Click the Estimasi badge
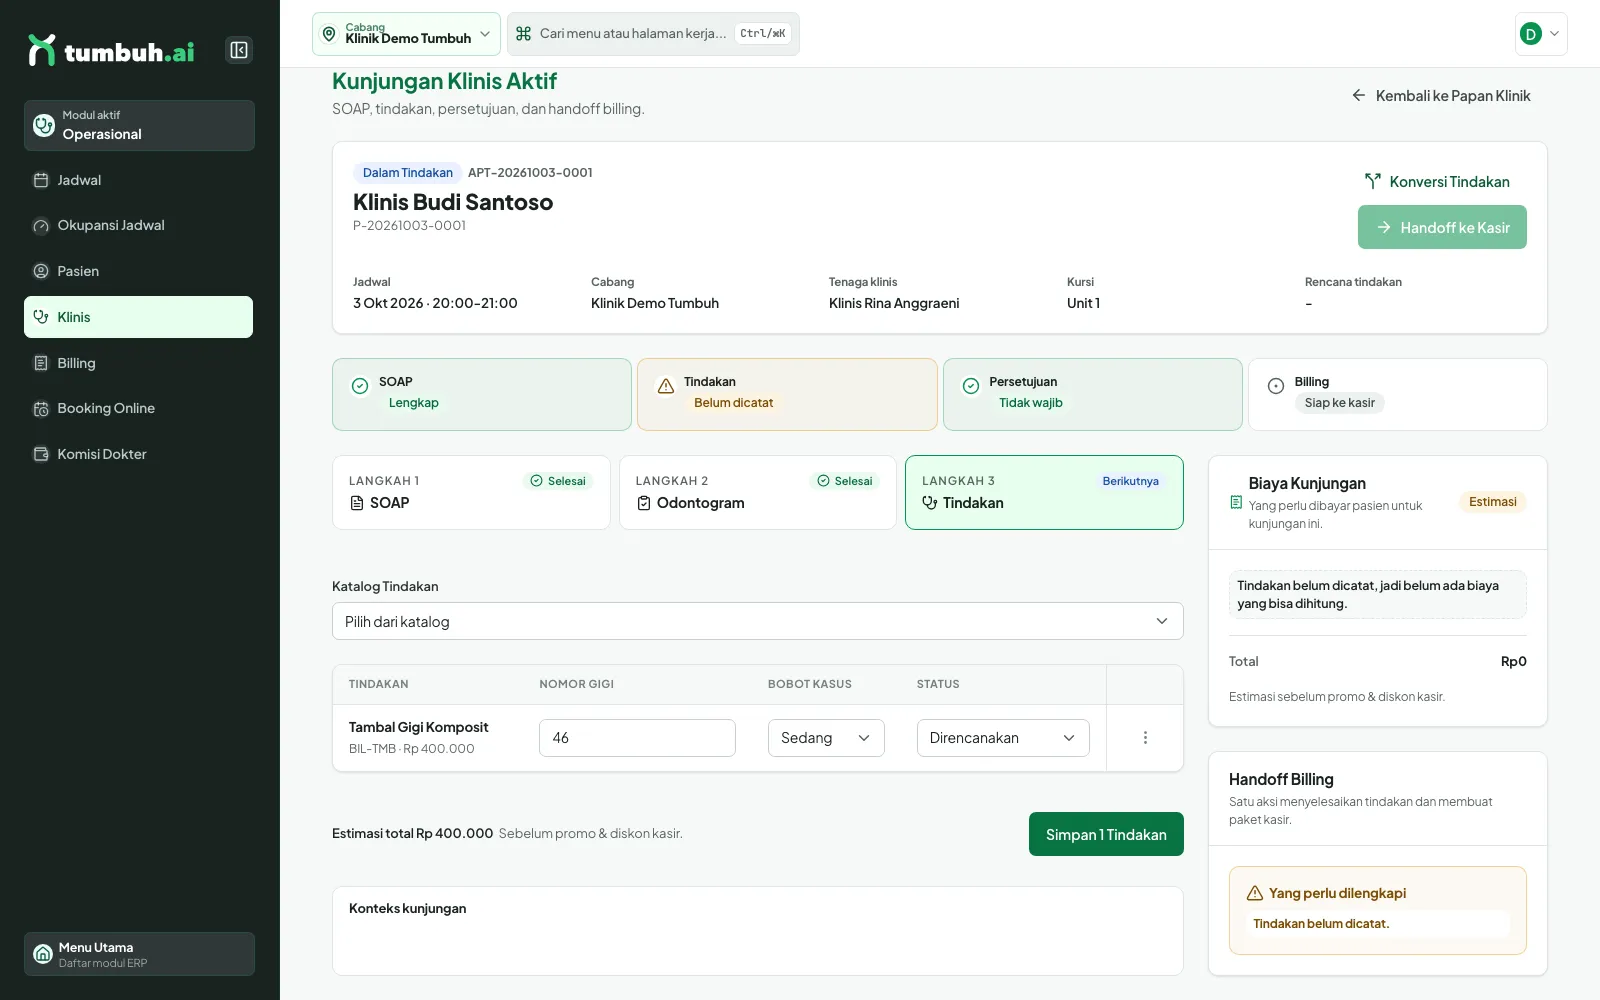 tap(1492, 502)
